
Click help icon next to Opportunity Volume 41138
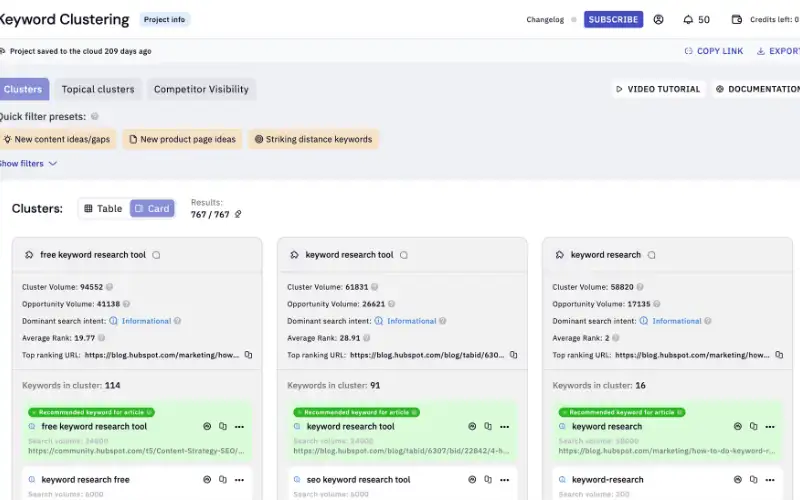tap(126, 304)
